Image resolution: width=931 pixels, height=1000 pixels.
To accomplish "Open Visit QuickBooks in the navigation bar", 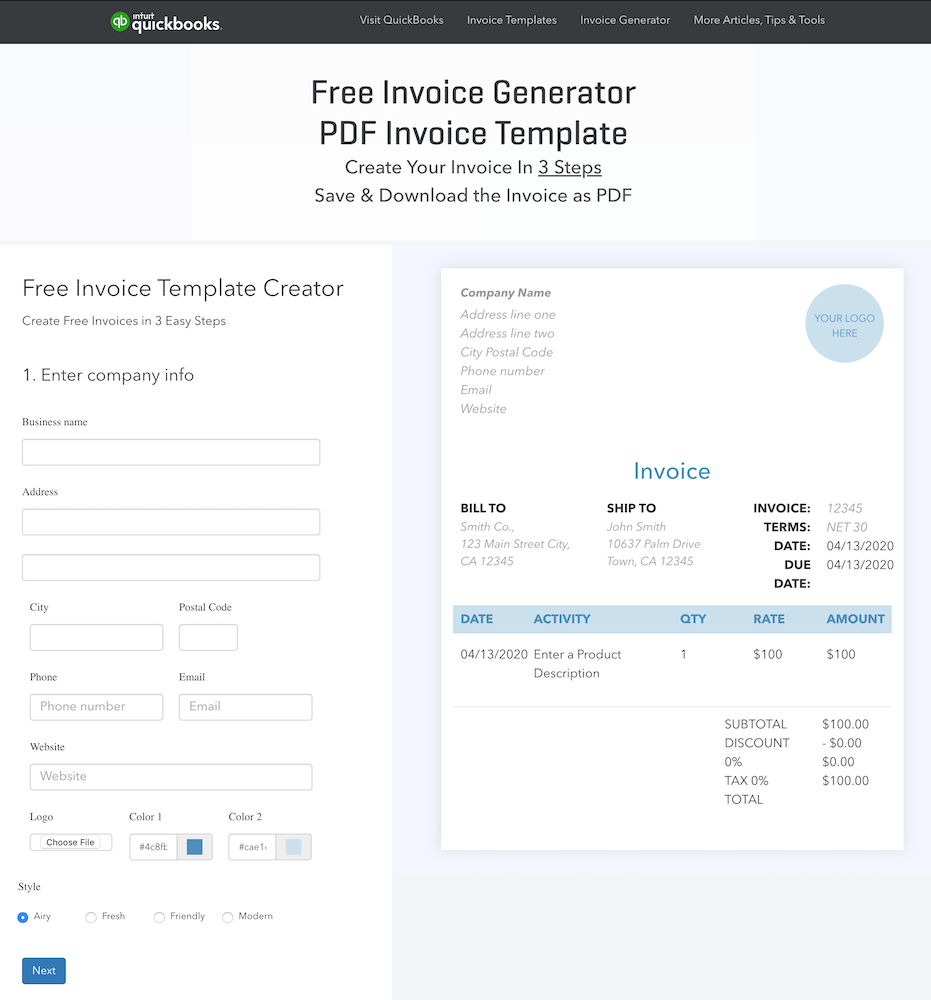I will 401,19.
